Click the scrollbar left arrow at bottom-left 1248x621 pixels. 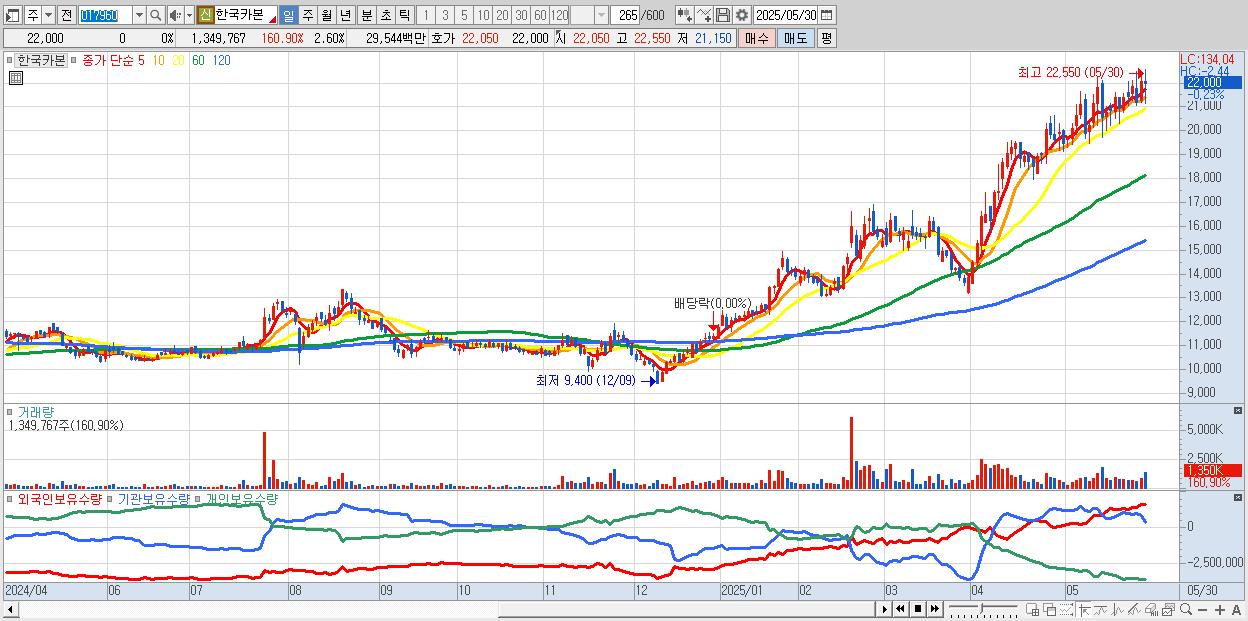(11, 609)
